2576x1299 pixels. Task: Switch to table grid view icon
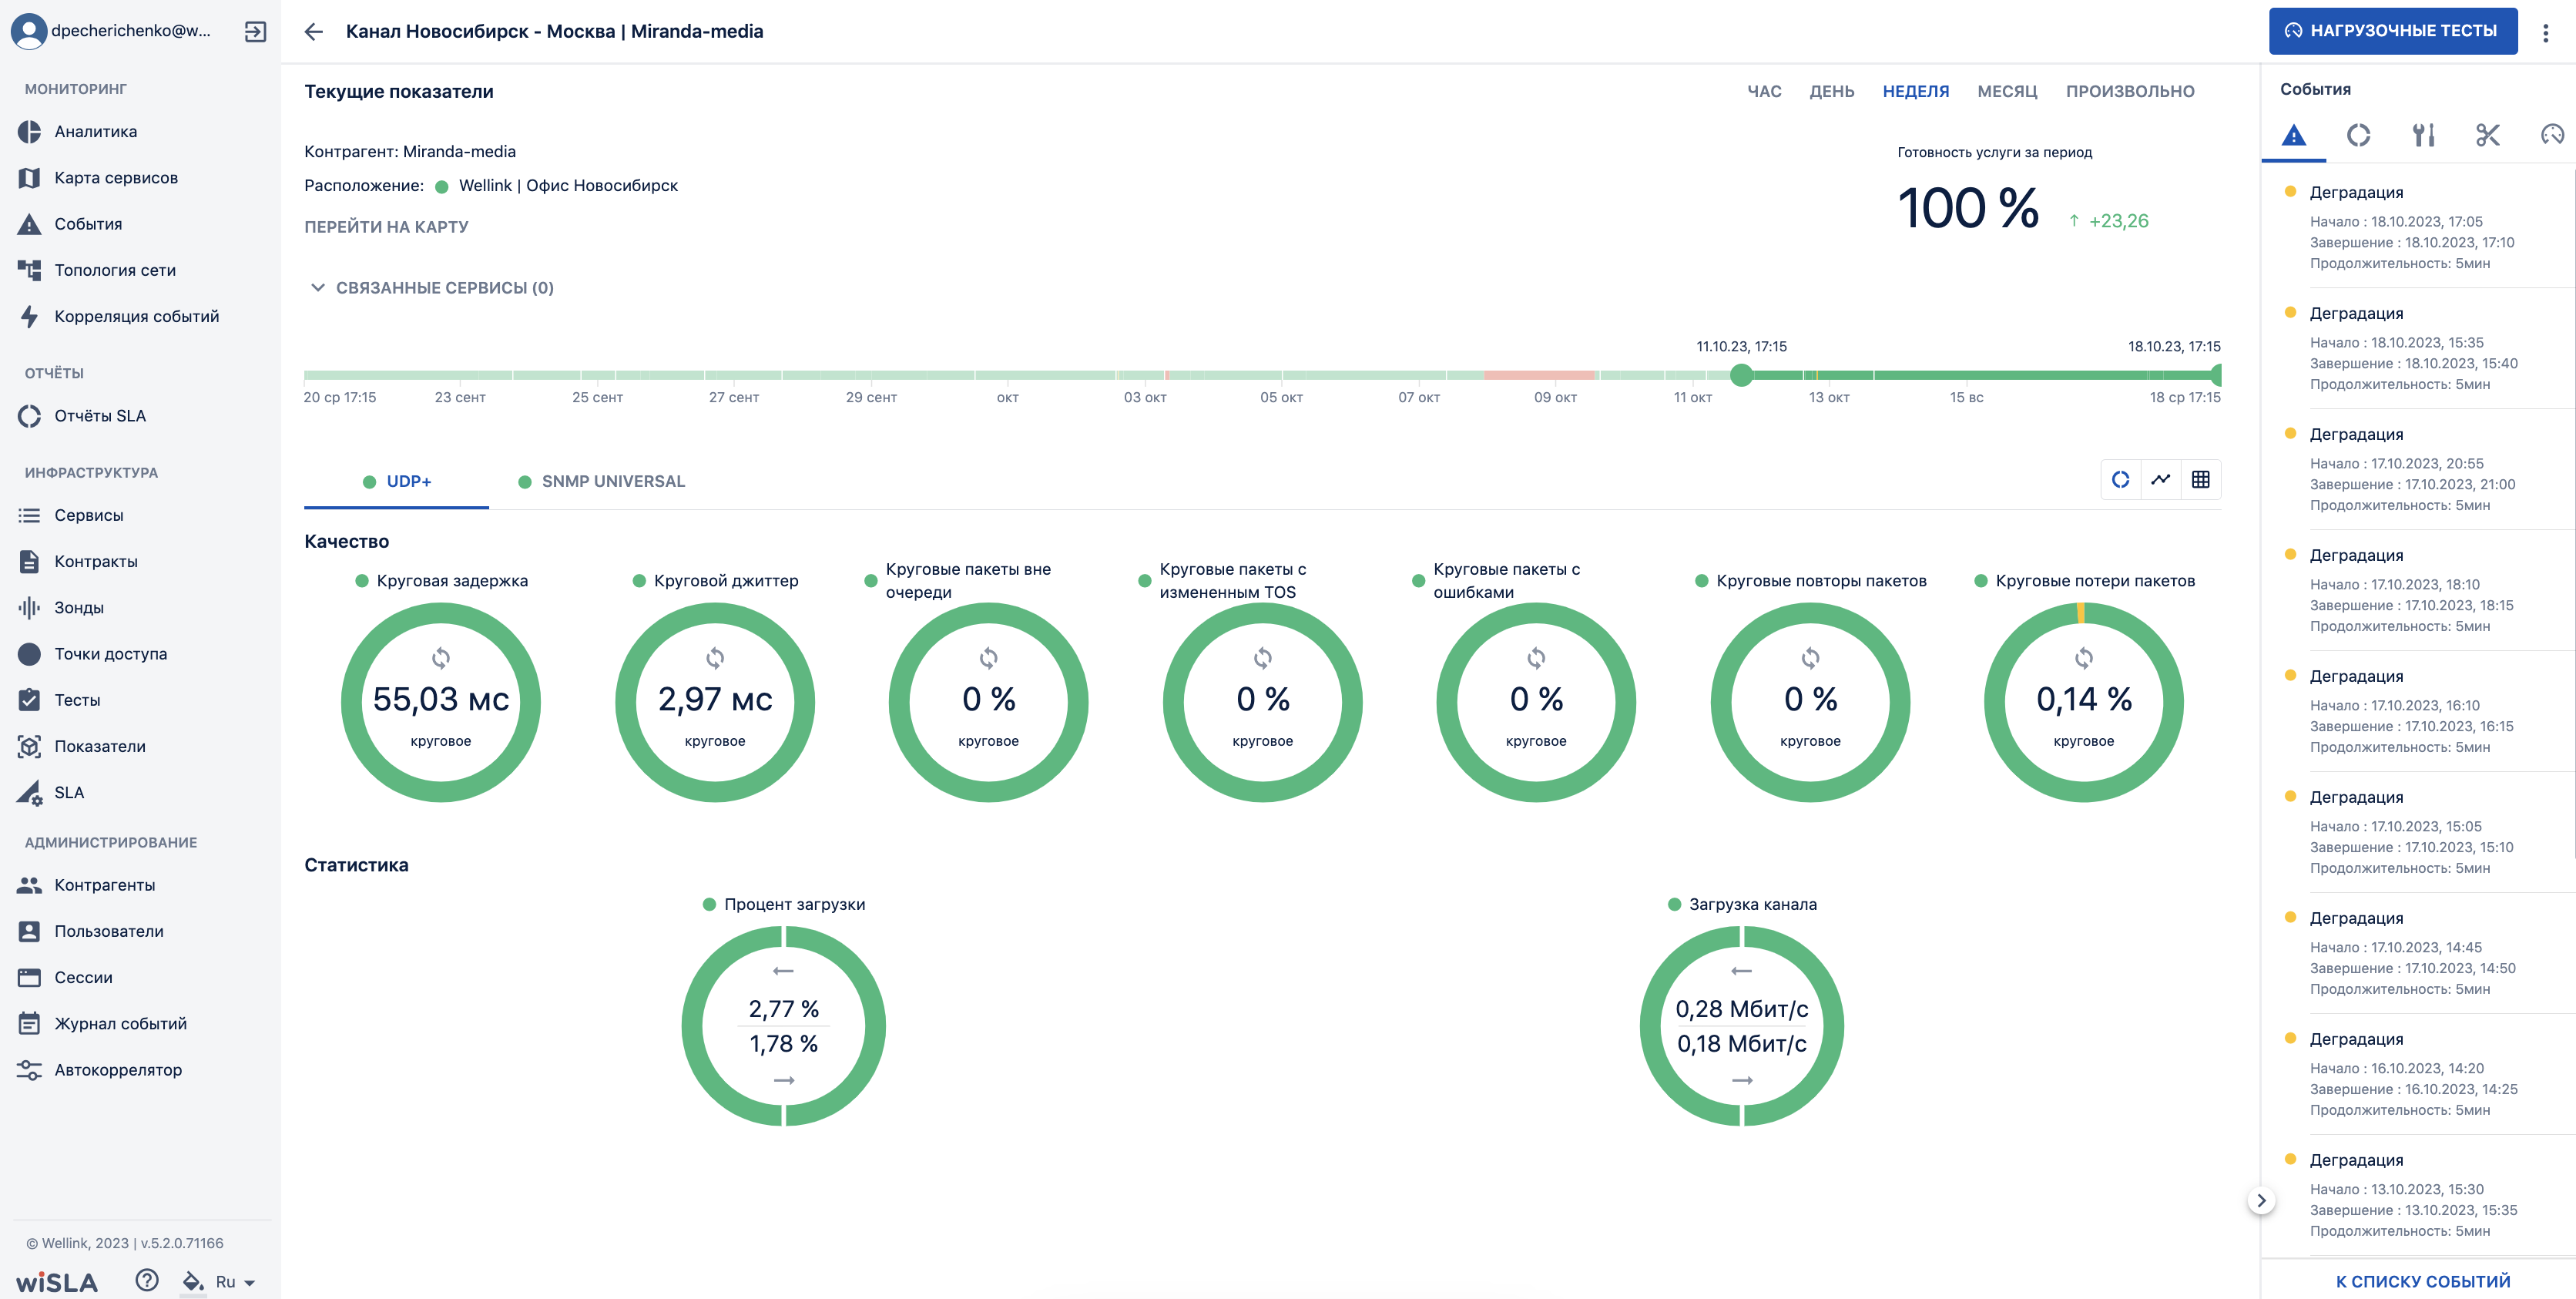(x=2201, y=479)
